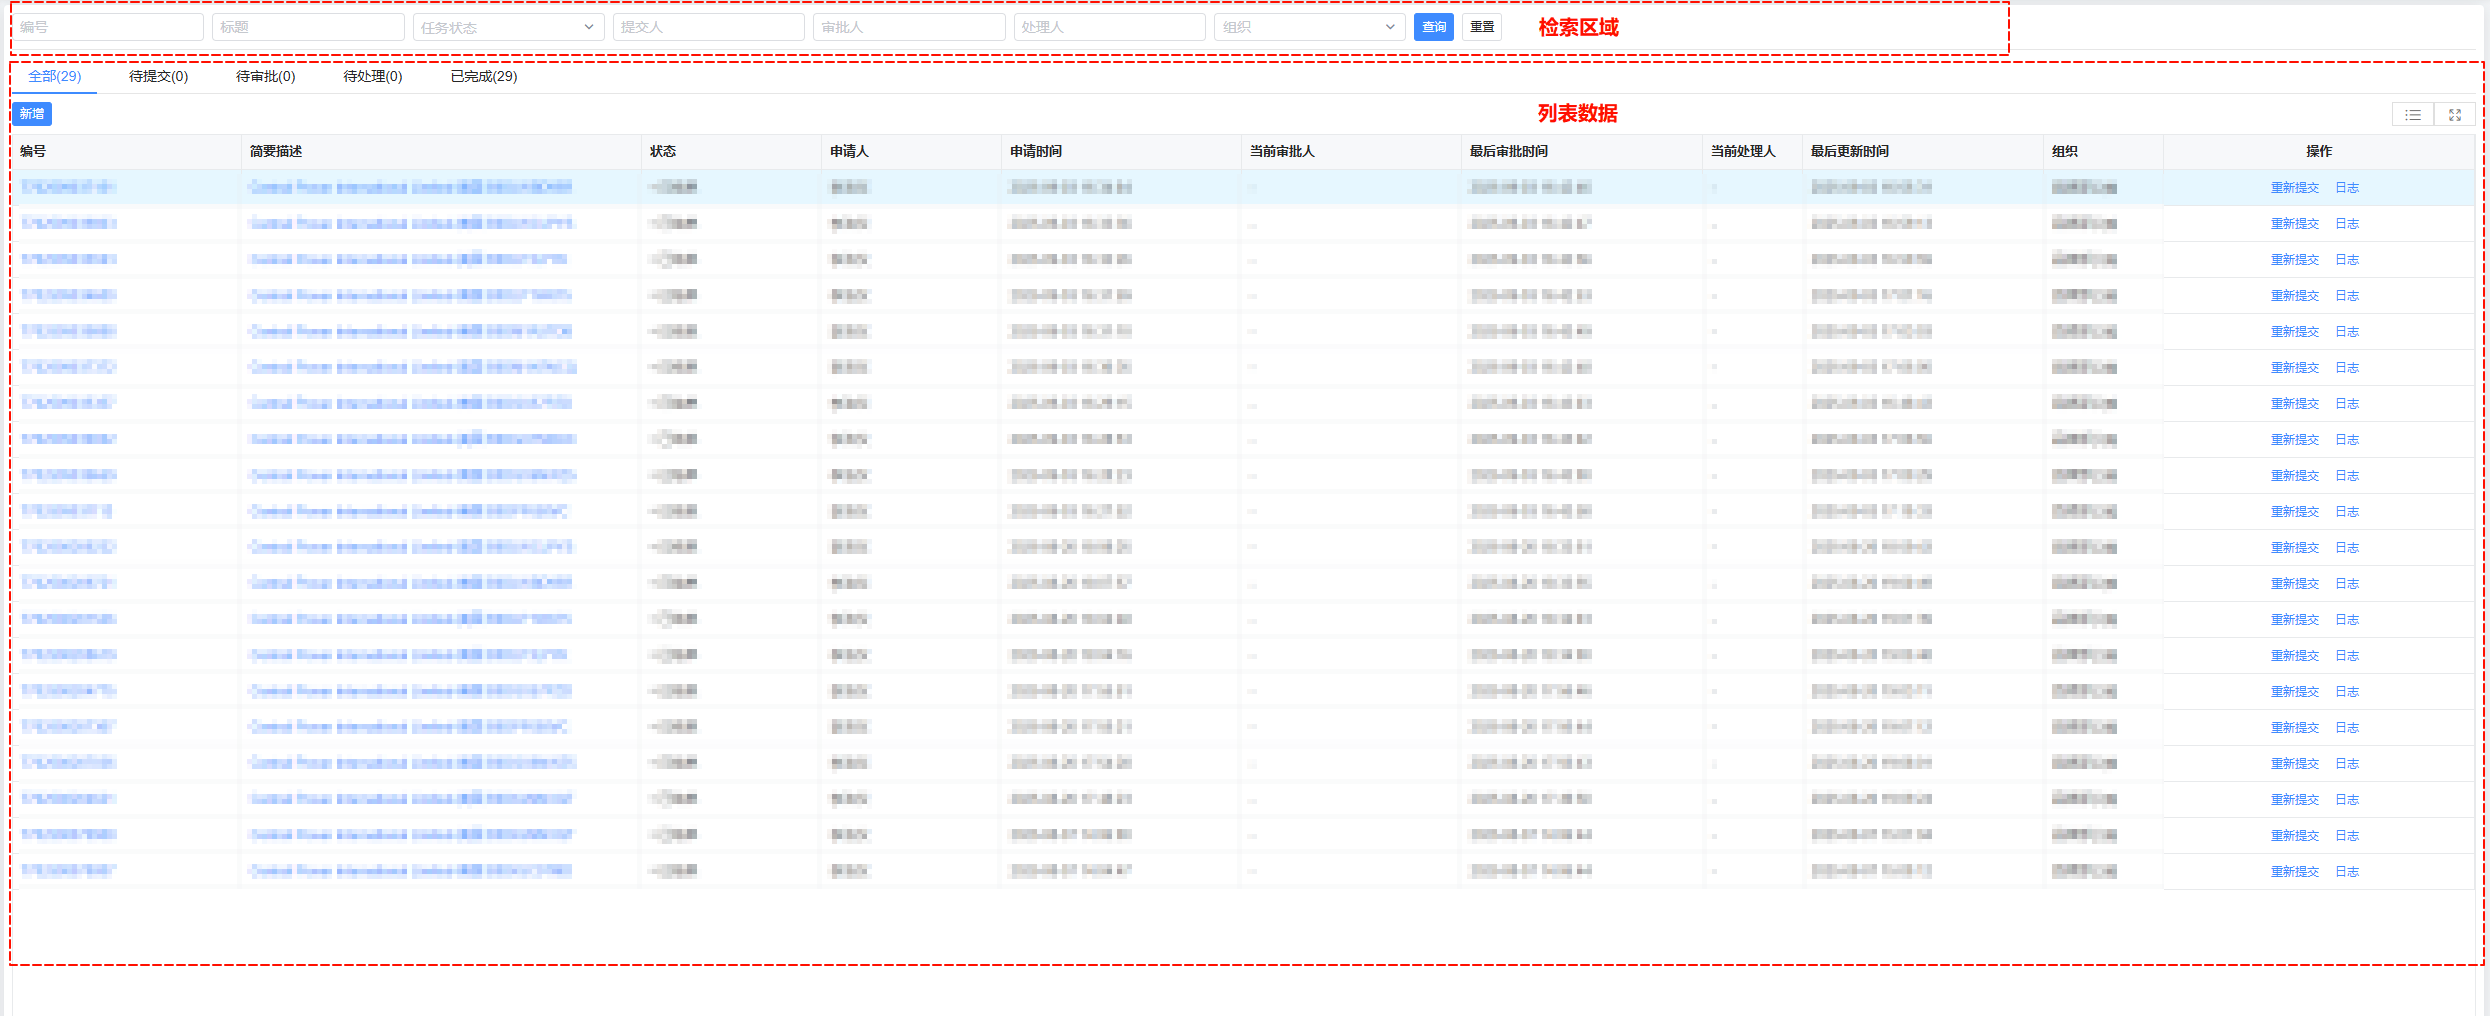Focus the 提交人 input field
Viewport: 2490px width, 1016px height.
708,27
